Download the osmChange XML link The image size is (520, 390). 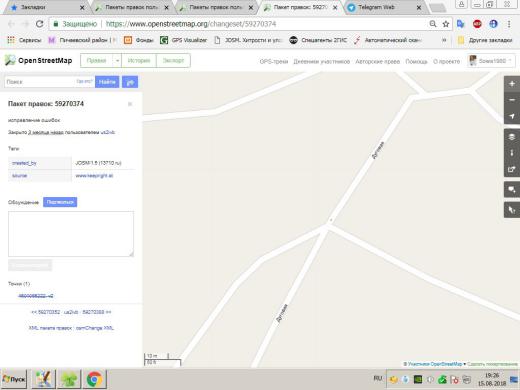coord(95,328)
